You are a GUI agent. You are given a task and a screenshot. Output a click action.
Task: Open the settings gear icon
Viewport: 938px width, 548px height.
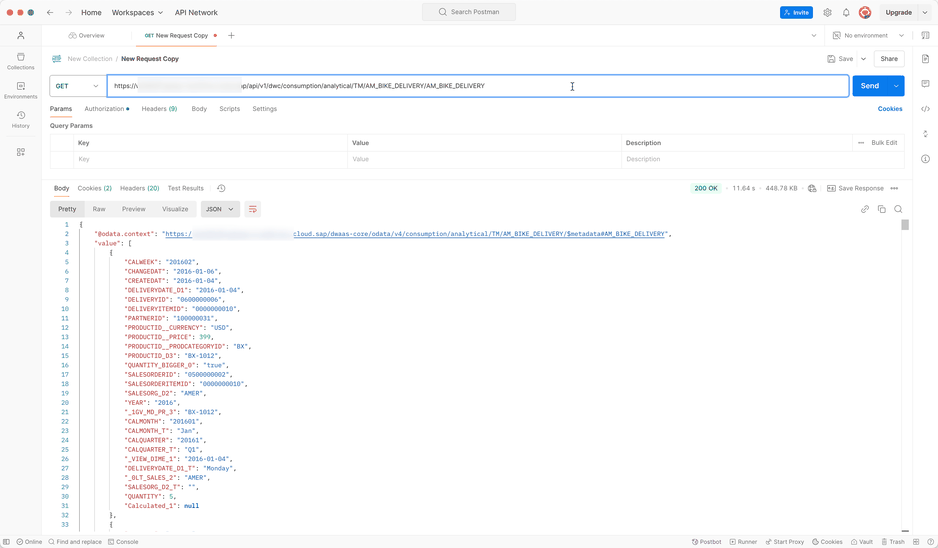tap(827, 13)
